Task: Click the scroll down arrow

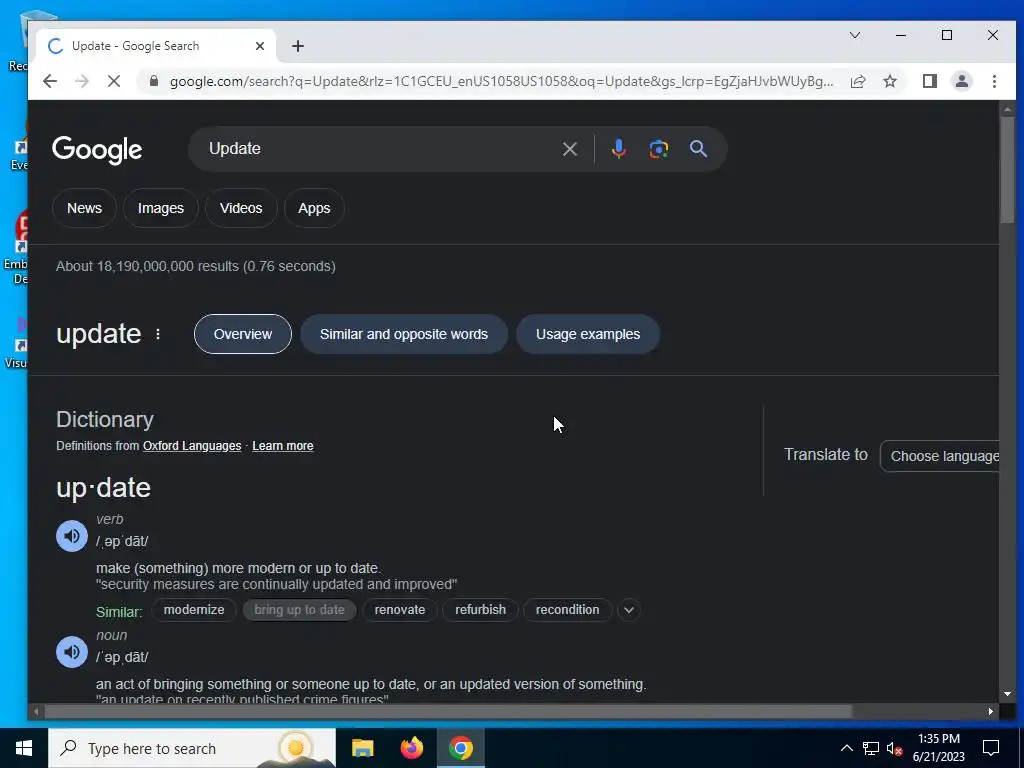Action: point(1007,694)
